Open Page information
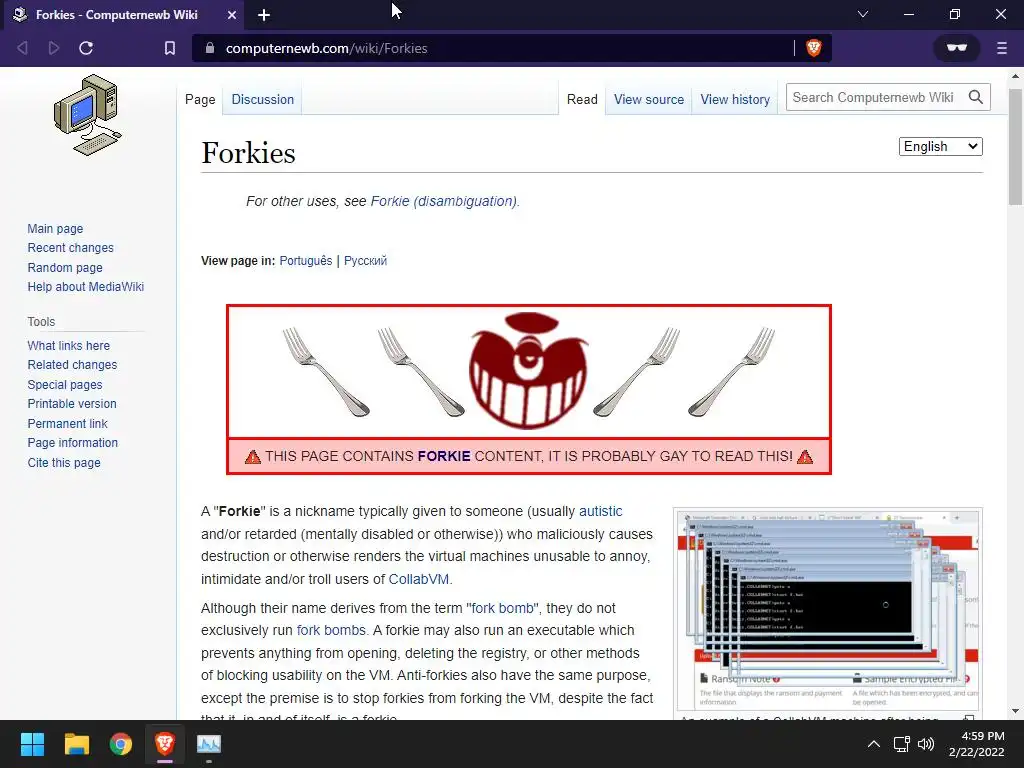 click(x=72, y=442)
